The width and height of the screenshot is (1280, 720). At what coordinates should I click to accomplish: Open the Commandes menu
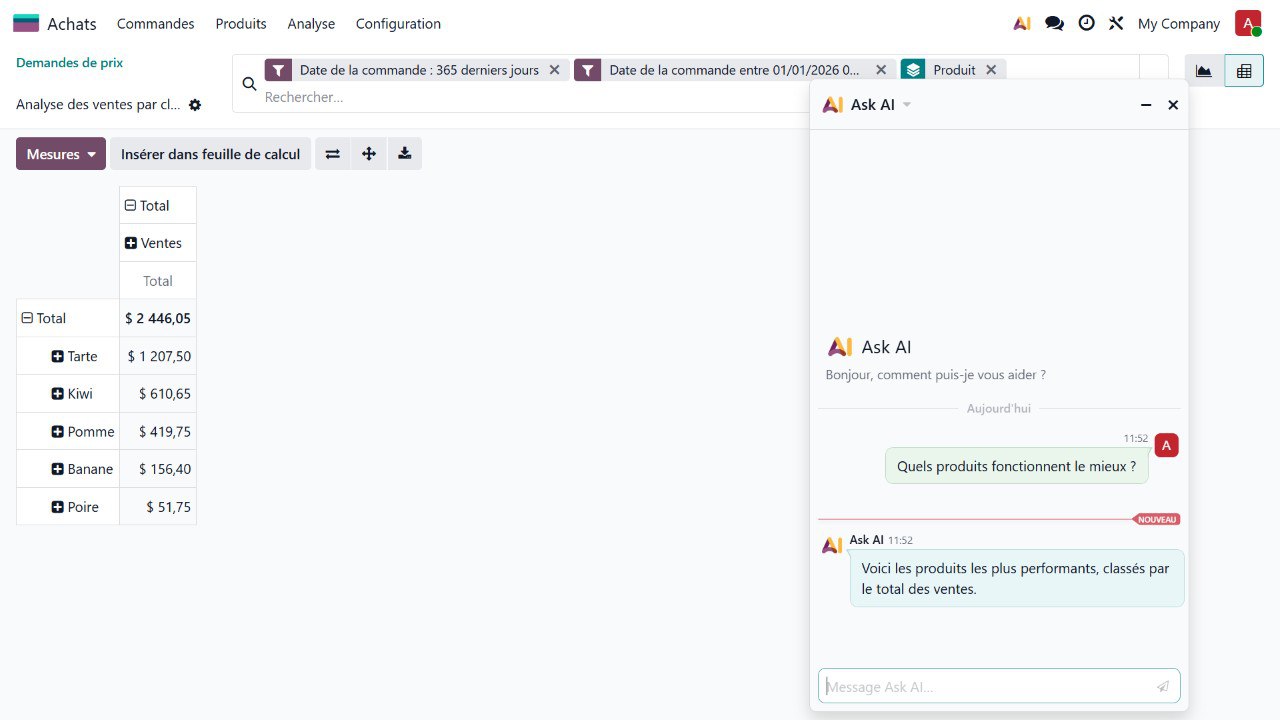(x=155, y=23)
